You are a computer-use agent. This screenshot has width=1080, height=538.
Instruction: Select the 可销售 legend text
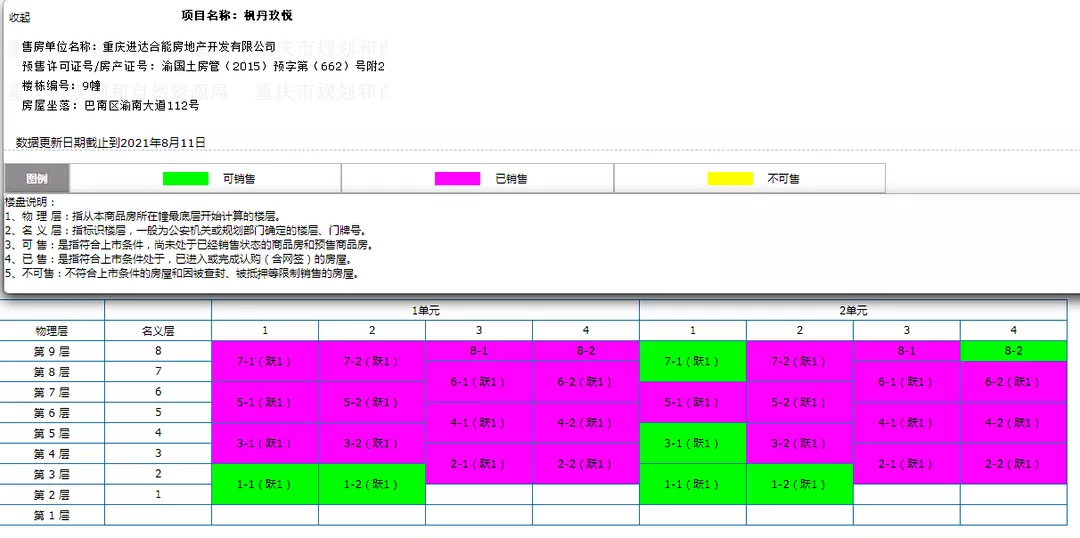[x=239, y=178]
